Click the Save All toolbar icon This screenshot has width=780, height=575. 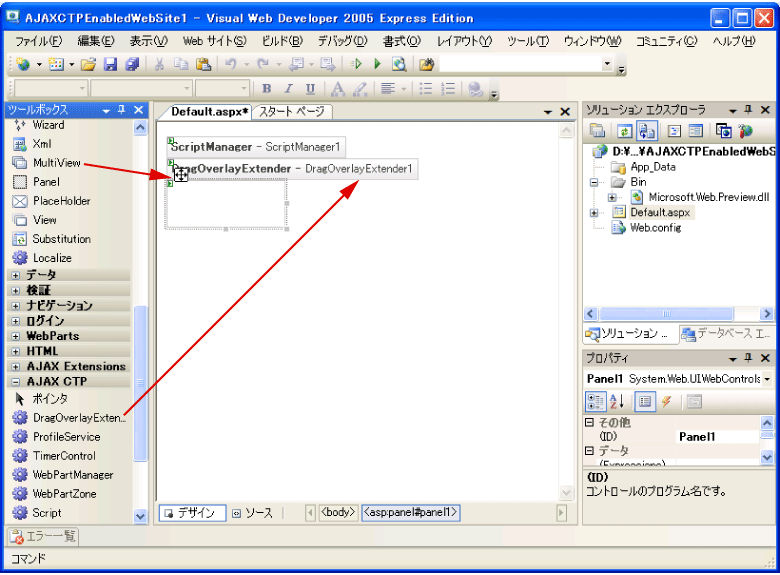pyautogui.click(x=132, y=64)
